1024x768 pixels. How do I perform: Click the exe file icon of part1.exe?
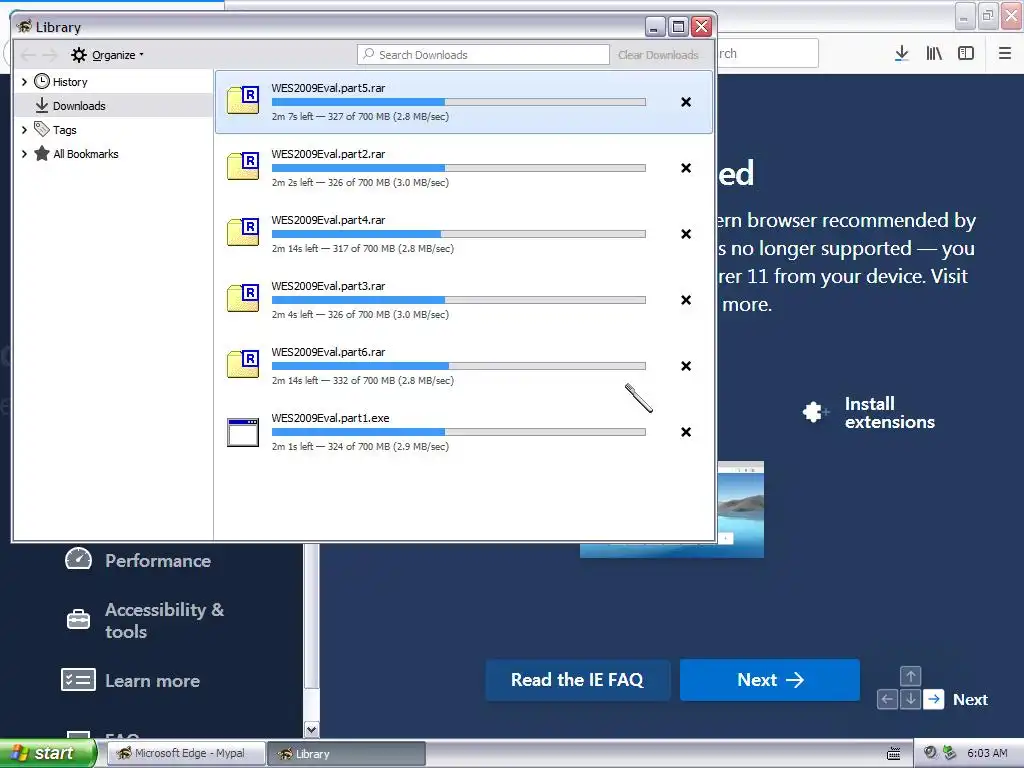point(243,432)
